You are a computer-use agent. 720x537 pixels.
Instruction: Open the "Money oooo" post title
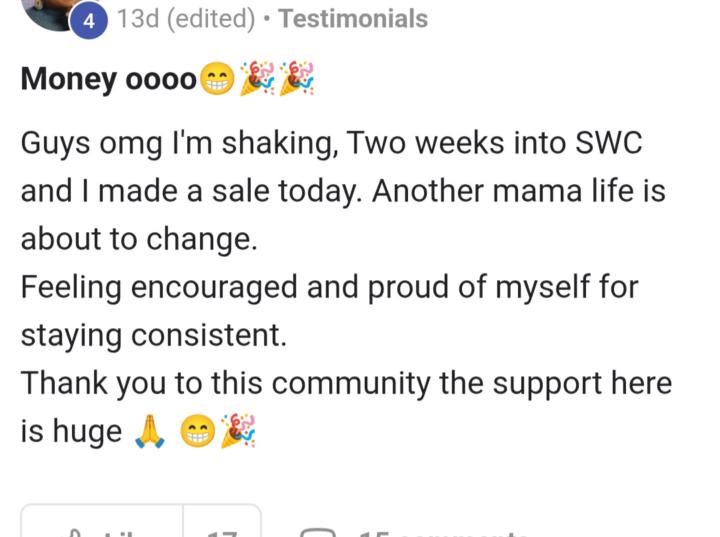click(108, 80)
